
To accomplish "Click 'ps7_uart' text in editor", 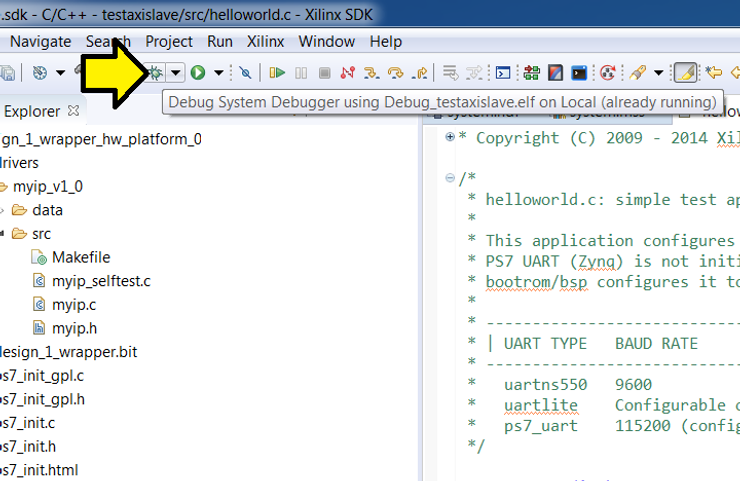I will (x=540, y=426).
